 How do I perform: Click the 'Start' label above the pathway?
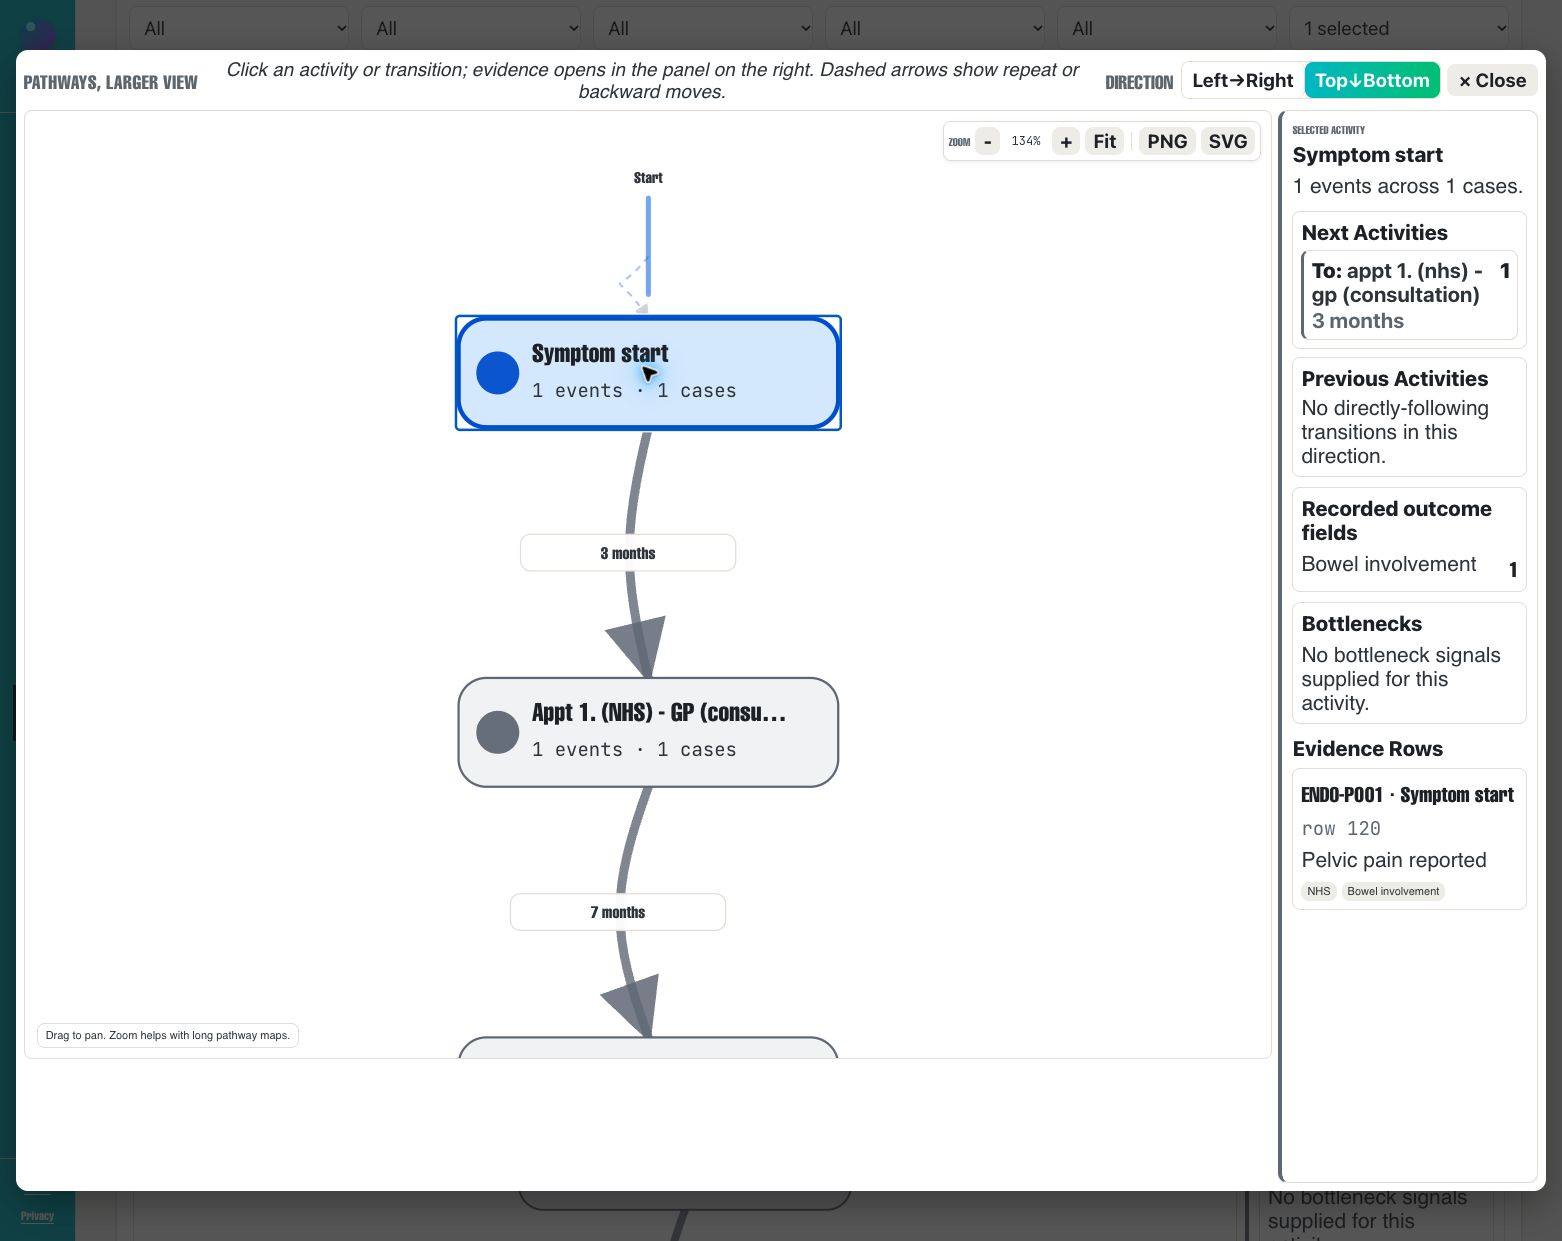[648, 178]
